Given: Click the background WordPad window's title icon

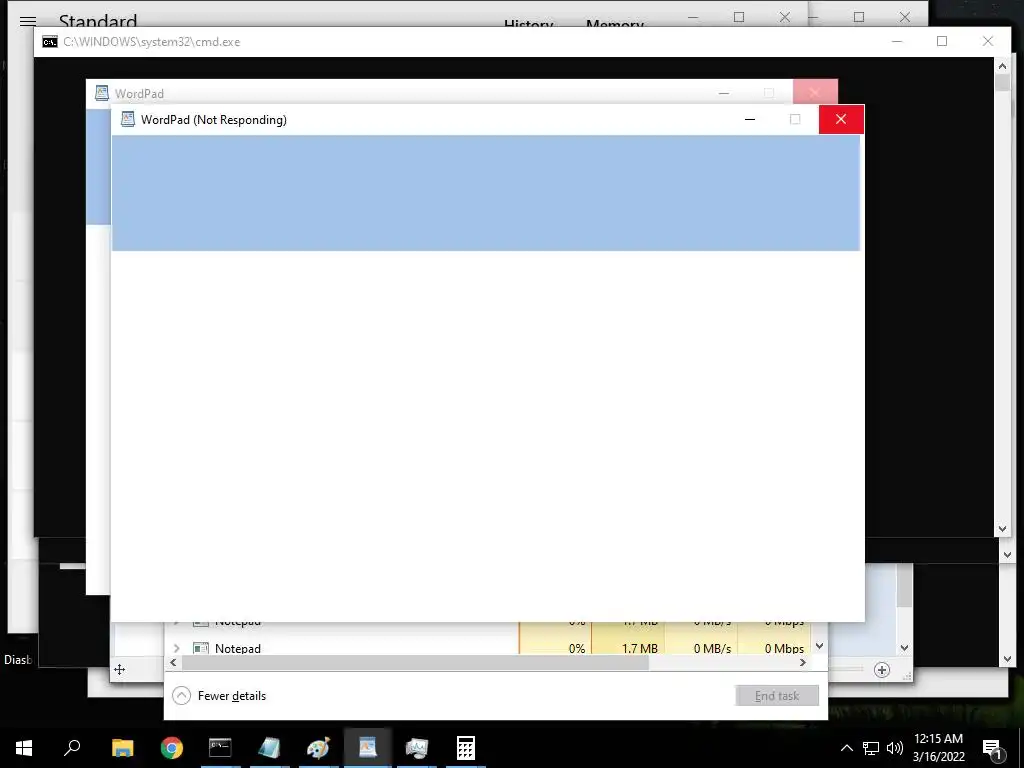Looking at the screenshot, I should tap(102, 93).
